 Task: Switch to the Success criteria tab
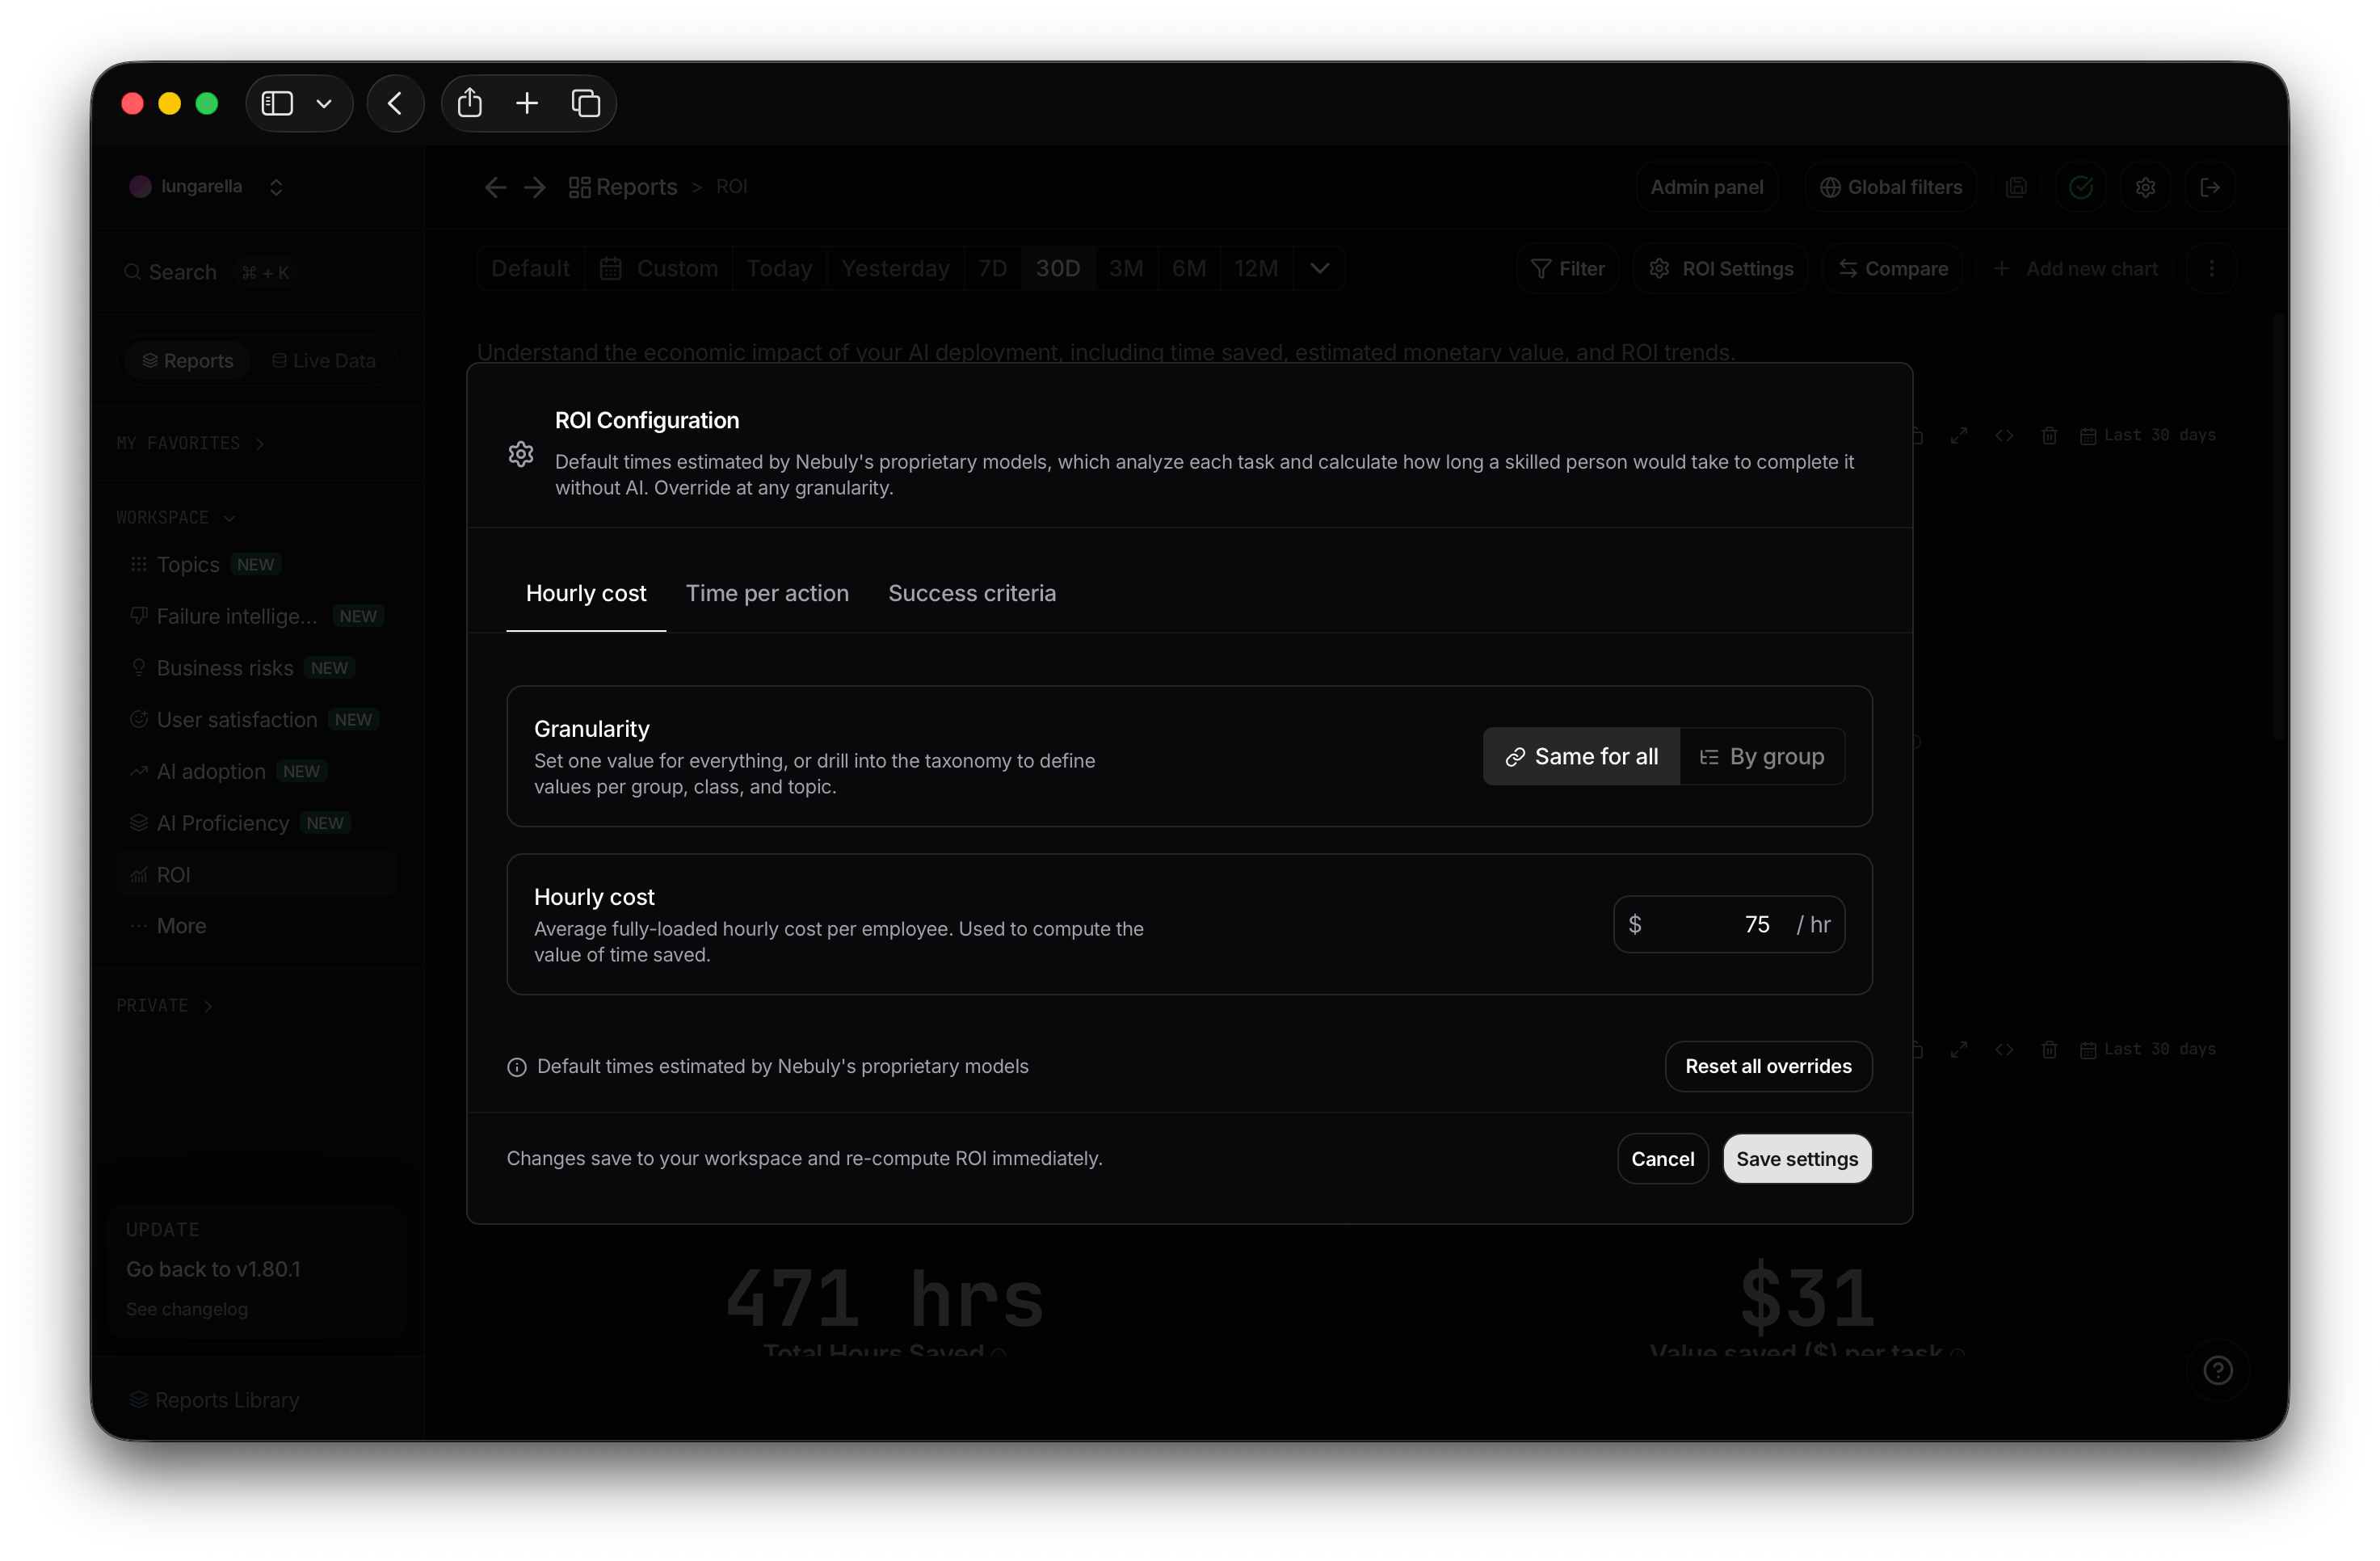click(972, 593)
